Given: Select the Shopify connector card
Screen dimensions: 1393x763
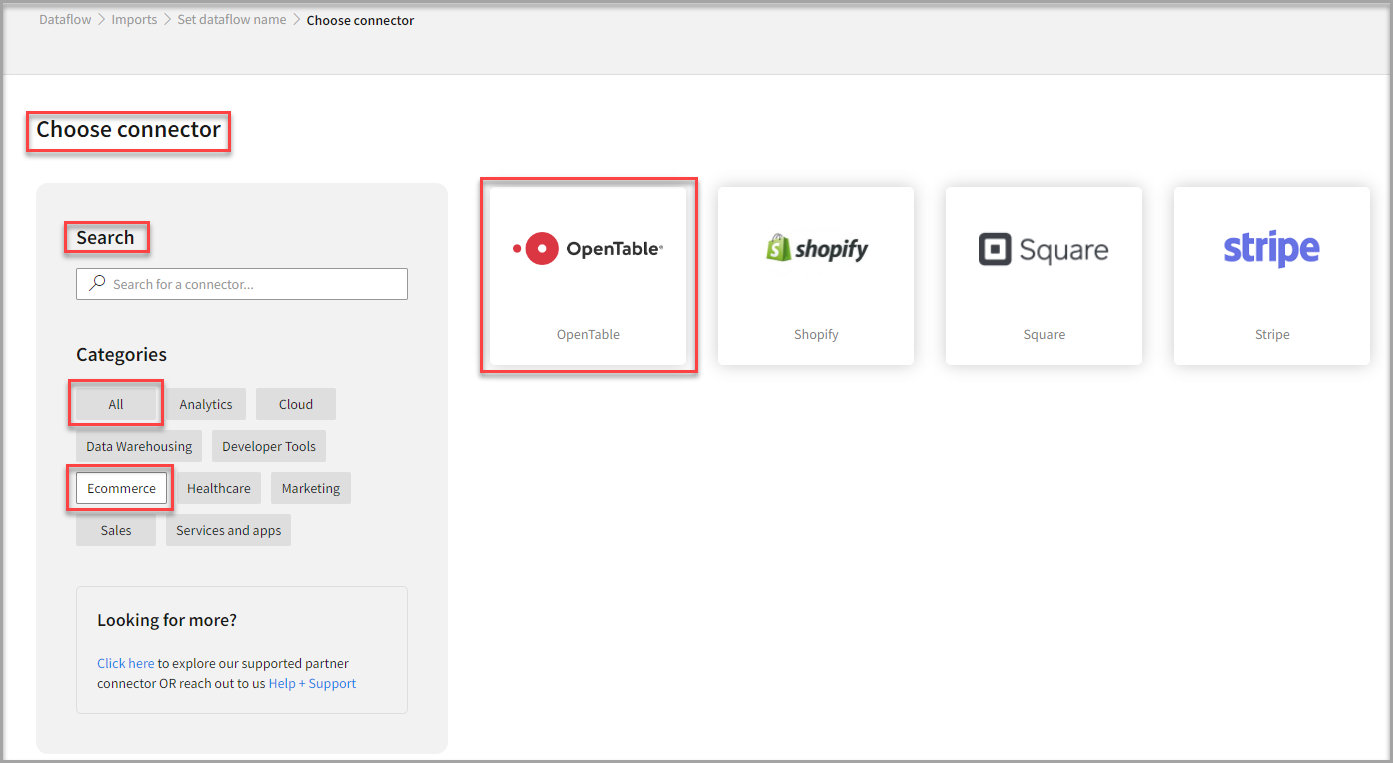Looking at the screenshot, I should click(816, 276).
